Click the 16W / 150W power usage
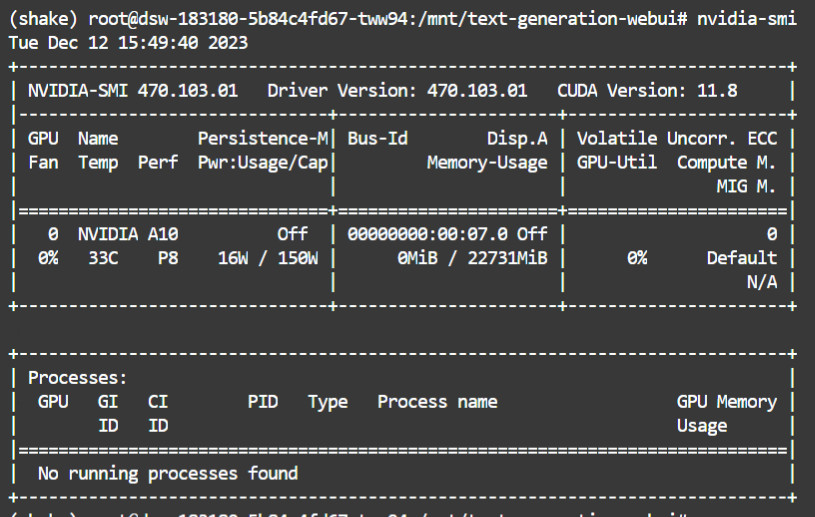Screen dimensions: 815x517 click(x=267, y=257)
